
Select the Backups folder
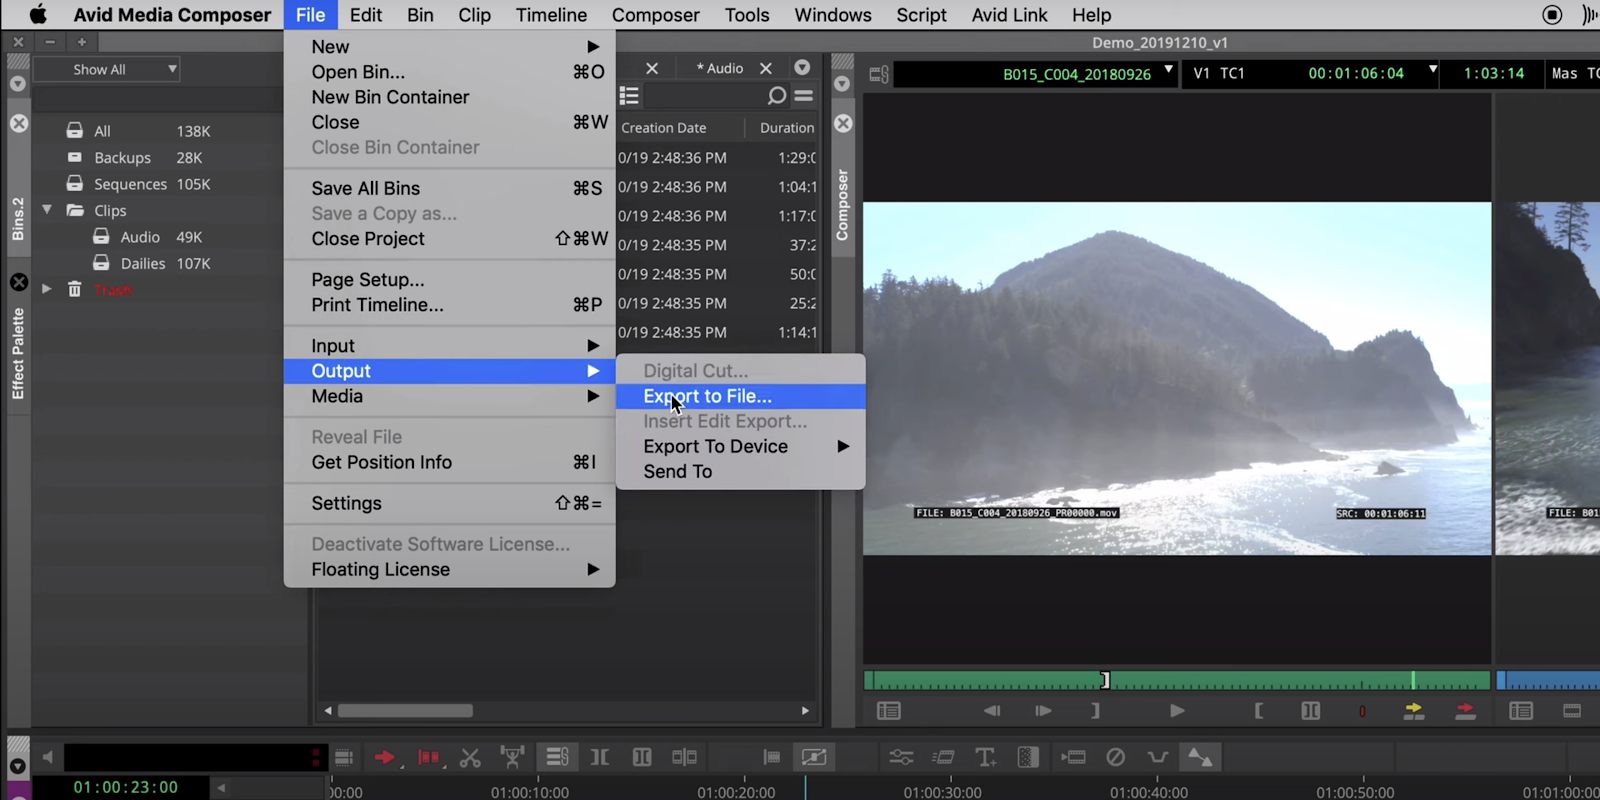(122, 157)
